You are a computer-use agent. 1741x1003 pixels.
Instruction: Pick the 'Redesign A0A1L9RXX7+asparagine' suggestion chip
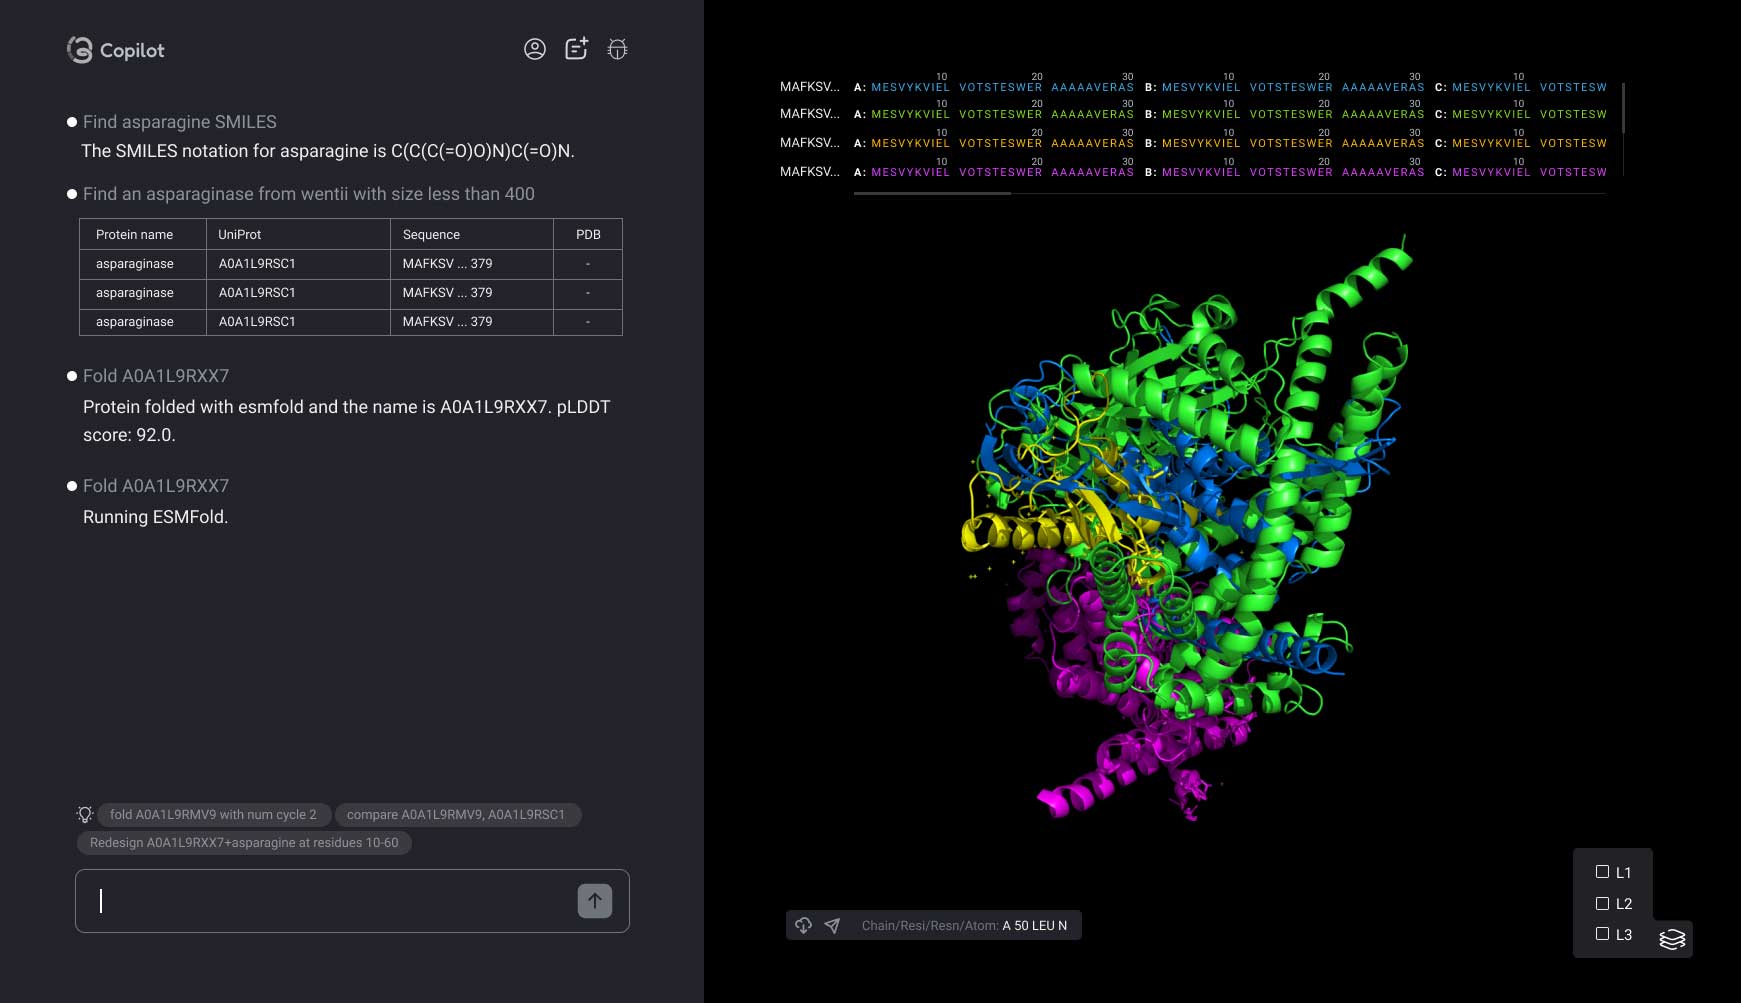(x=244, y=843)
